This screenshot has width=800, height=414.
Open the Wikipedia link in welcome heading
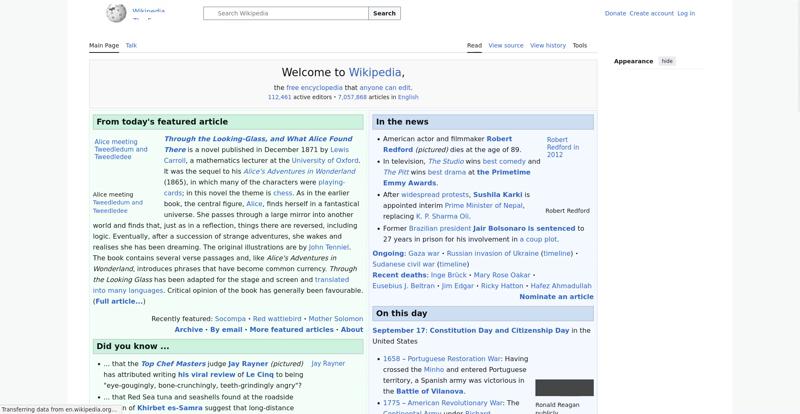point(374,72)
